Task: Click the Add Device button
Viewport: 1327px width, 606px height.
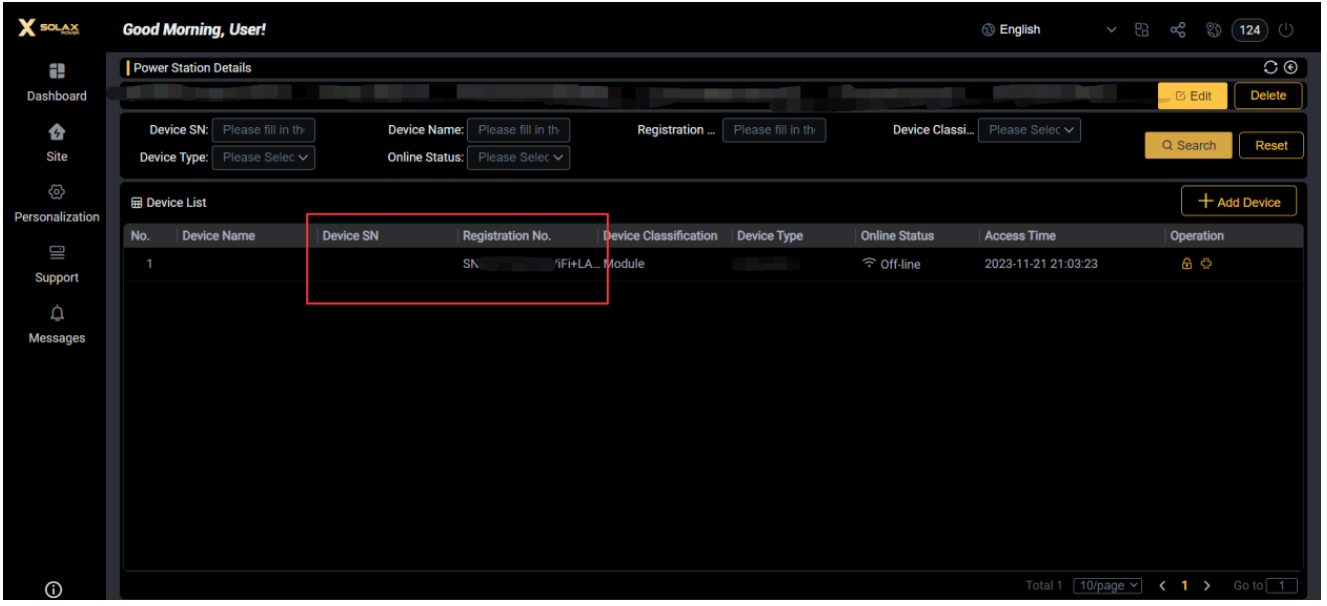Action: point(1238,201)
